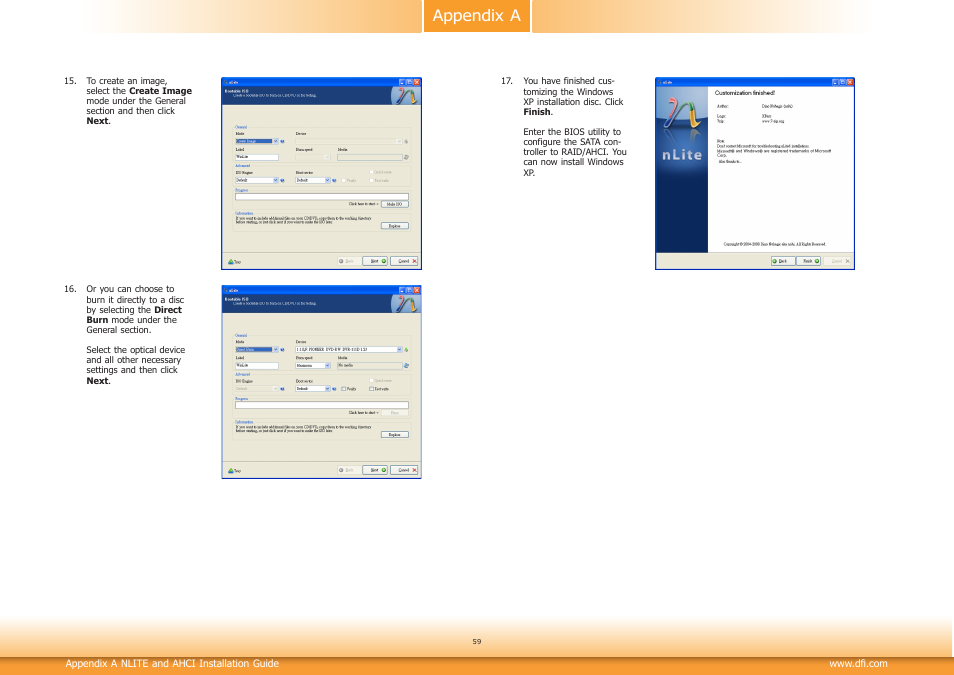Click greyed Cancel in Customization finished window
This screenshot has width=954, height=675.
click(x=838, y=261)
